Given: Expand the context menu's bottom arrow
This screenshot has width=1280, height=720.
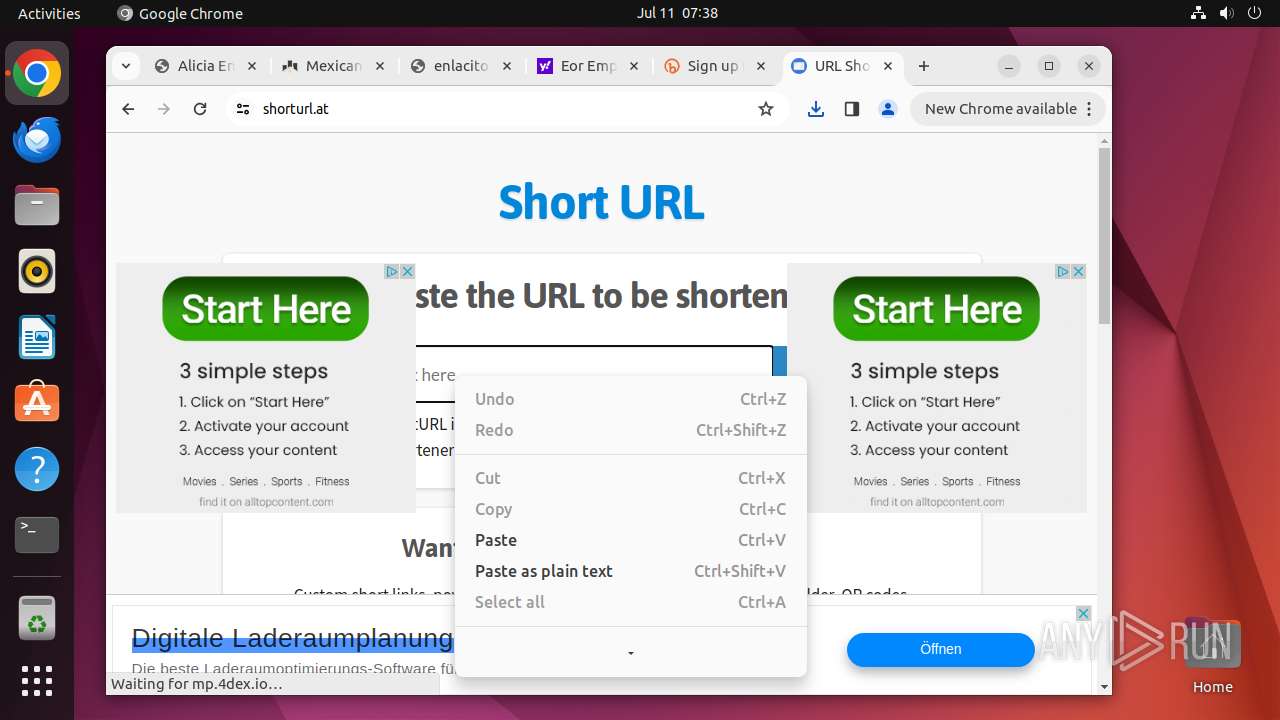Looking at the screenshot, I should tap(631, 653).
